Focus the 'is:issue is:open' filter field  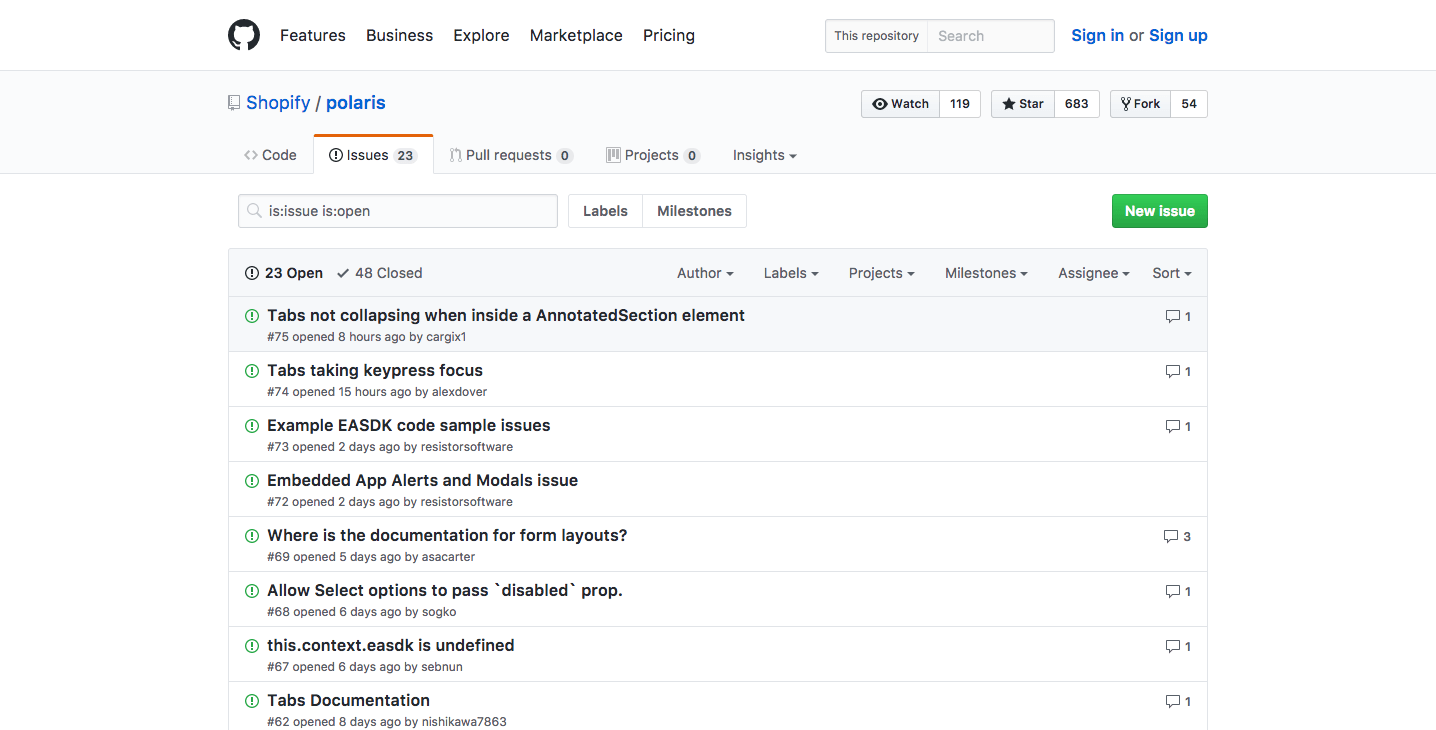point(398,211)
